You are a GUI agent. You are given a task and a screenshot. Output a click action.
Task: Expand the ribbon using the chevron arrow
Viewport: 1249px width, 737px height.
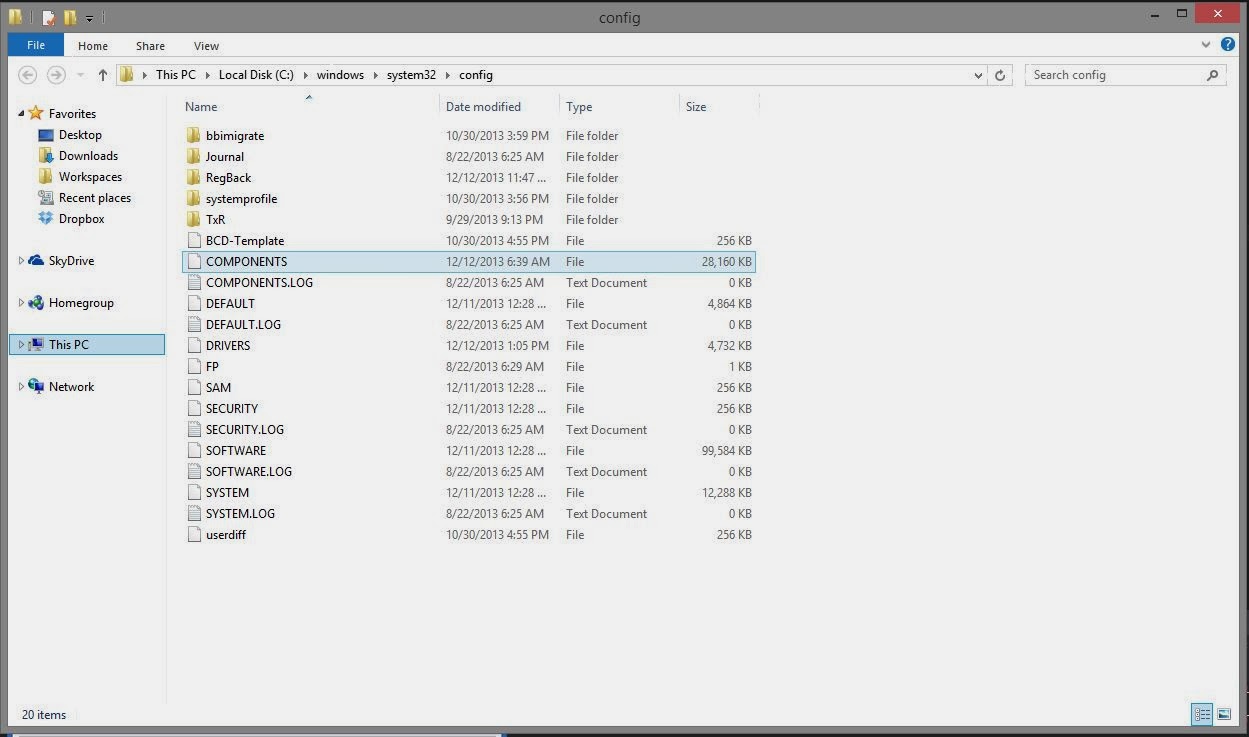[1206, 45]
